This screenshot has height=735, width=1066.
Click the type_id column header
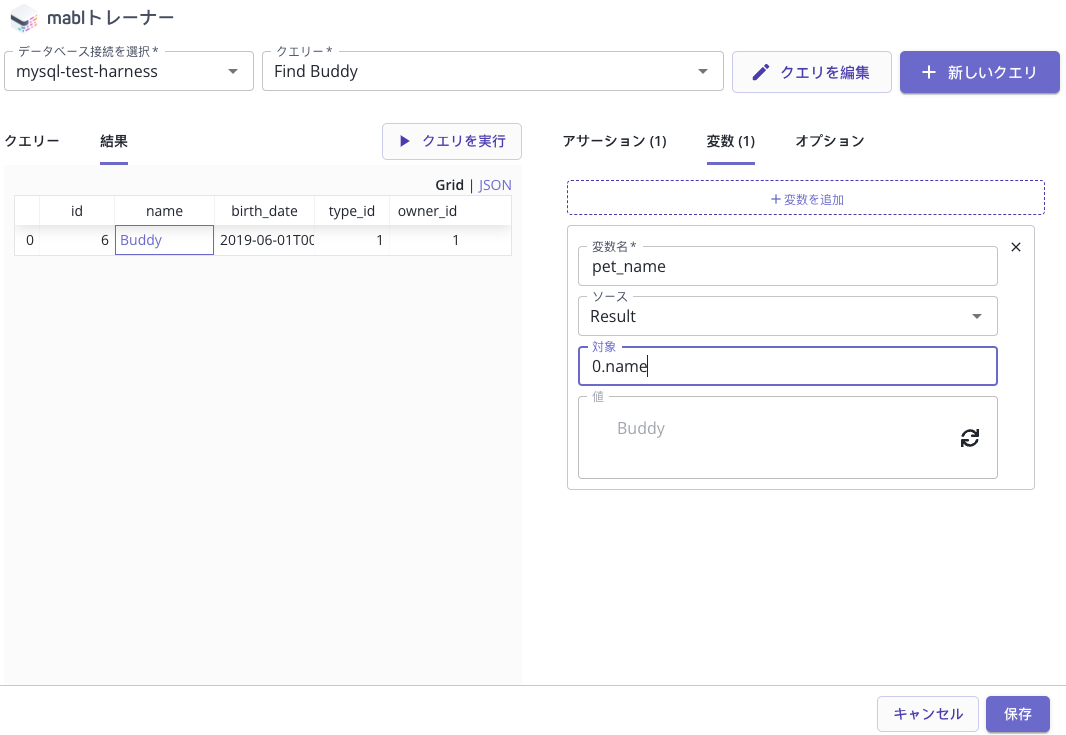(351, 211)
